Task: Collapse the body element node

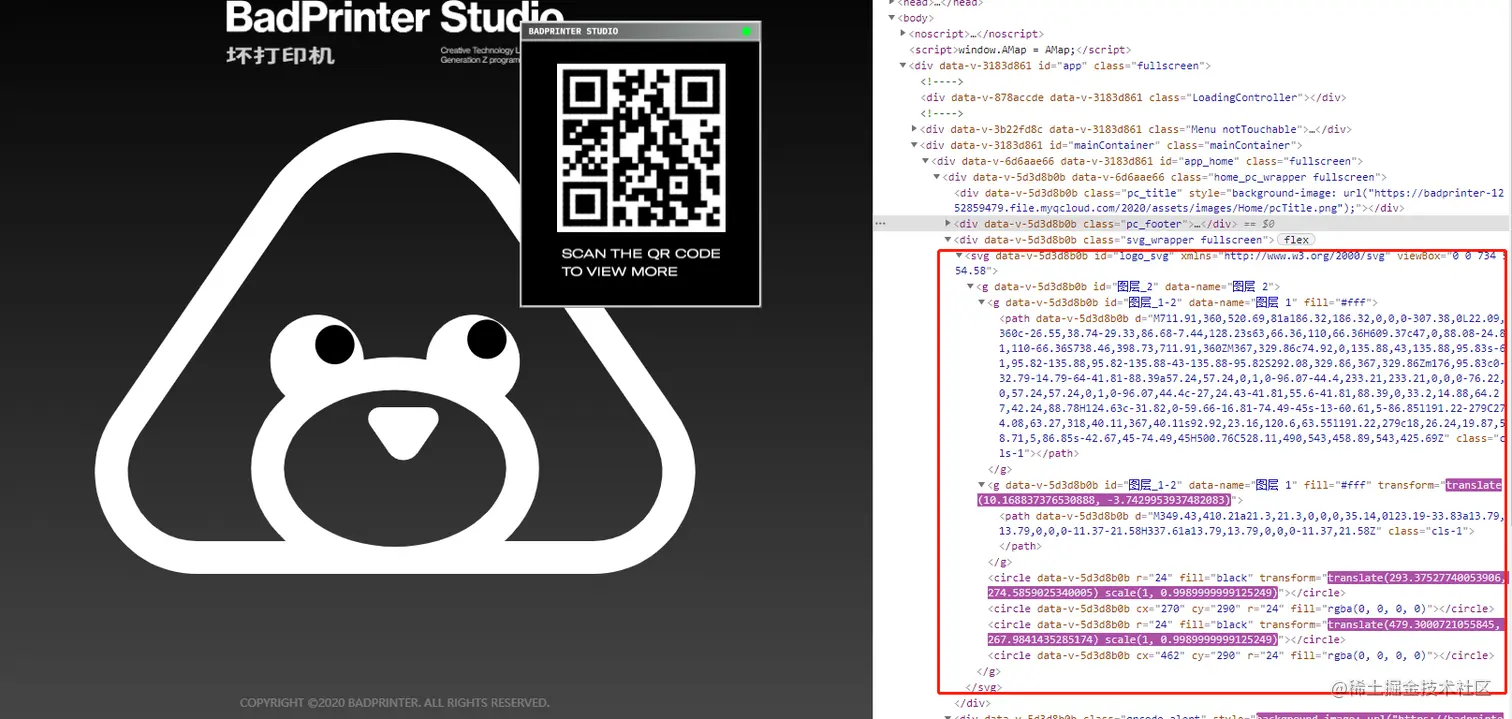Action: pyautogui.click(x=894, y=18)
